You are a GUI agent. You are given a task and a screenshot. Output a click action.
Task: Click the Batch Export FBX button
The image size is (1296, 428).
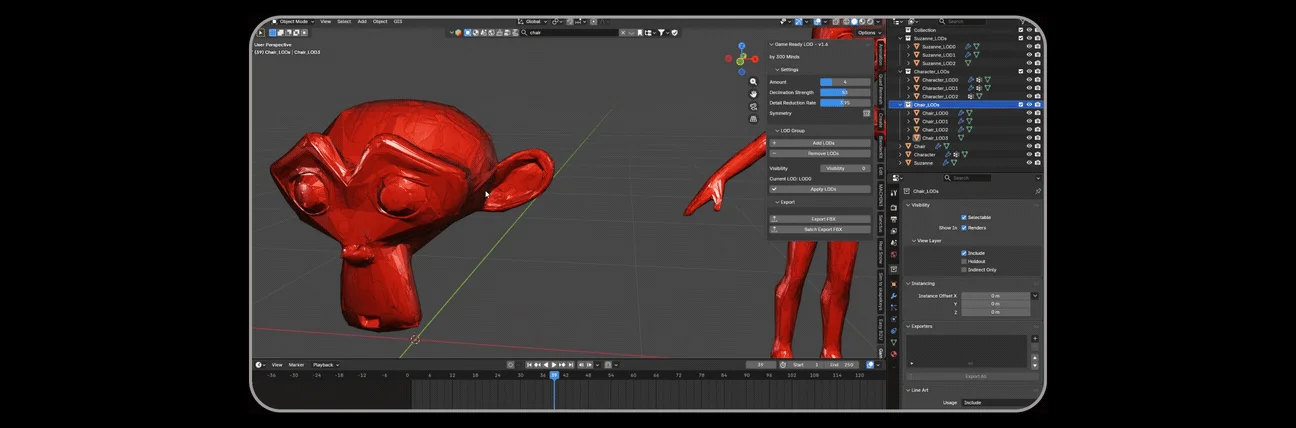coord(820,229)
